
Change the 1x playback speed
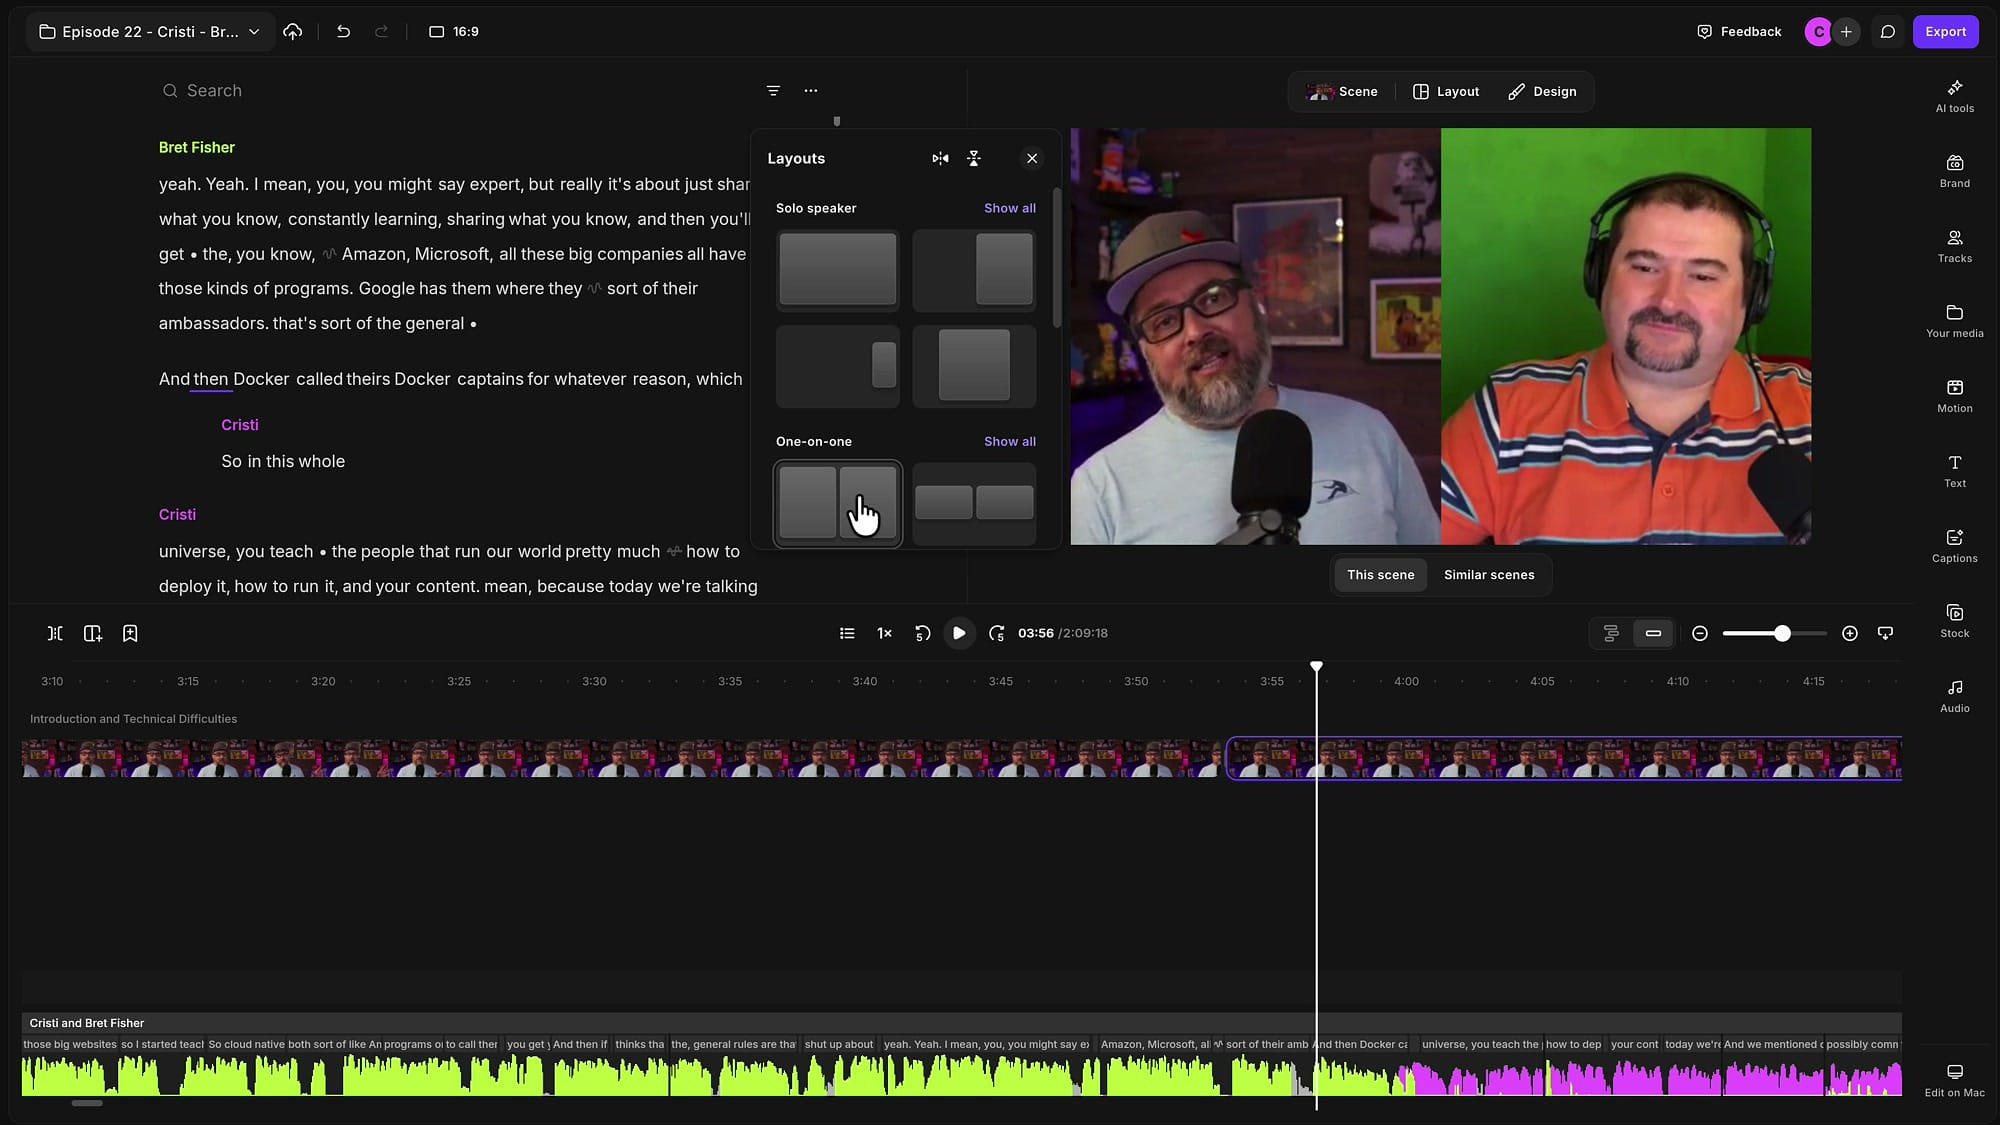coord(884,633)
